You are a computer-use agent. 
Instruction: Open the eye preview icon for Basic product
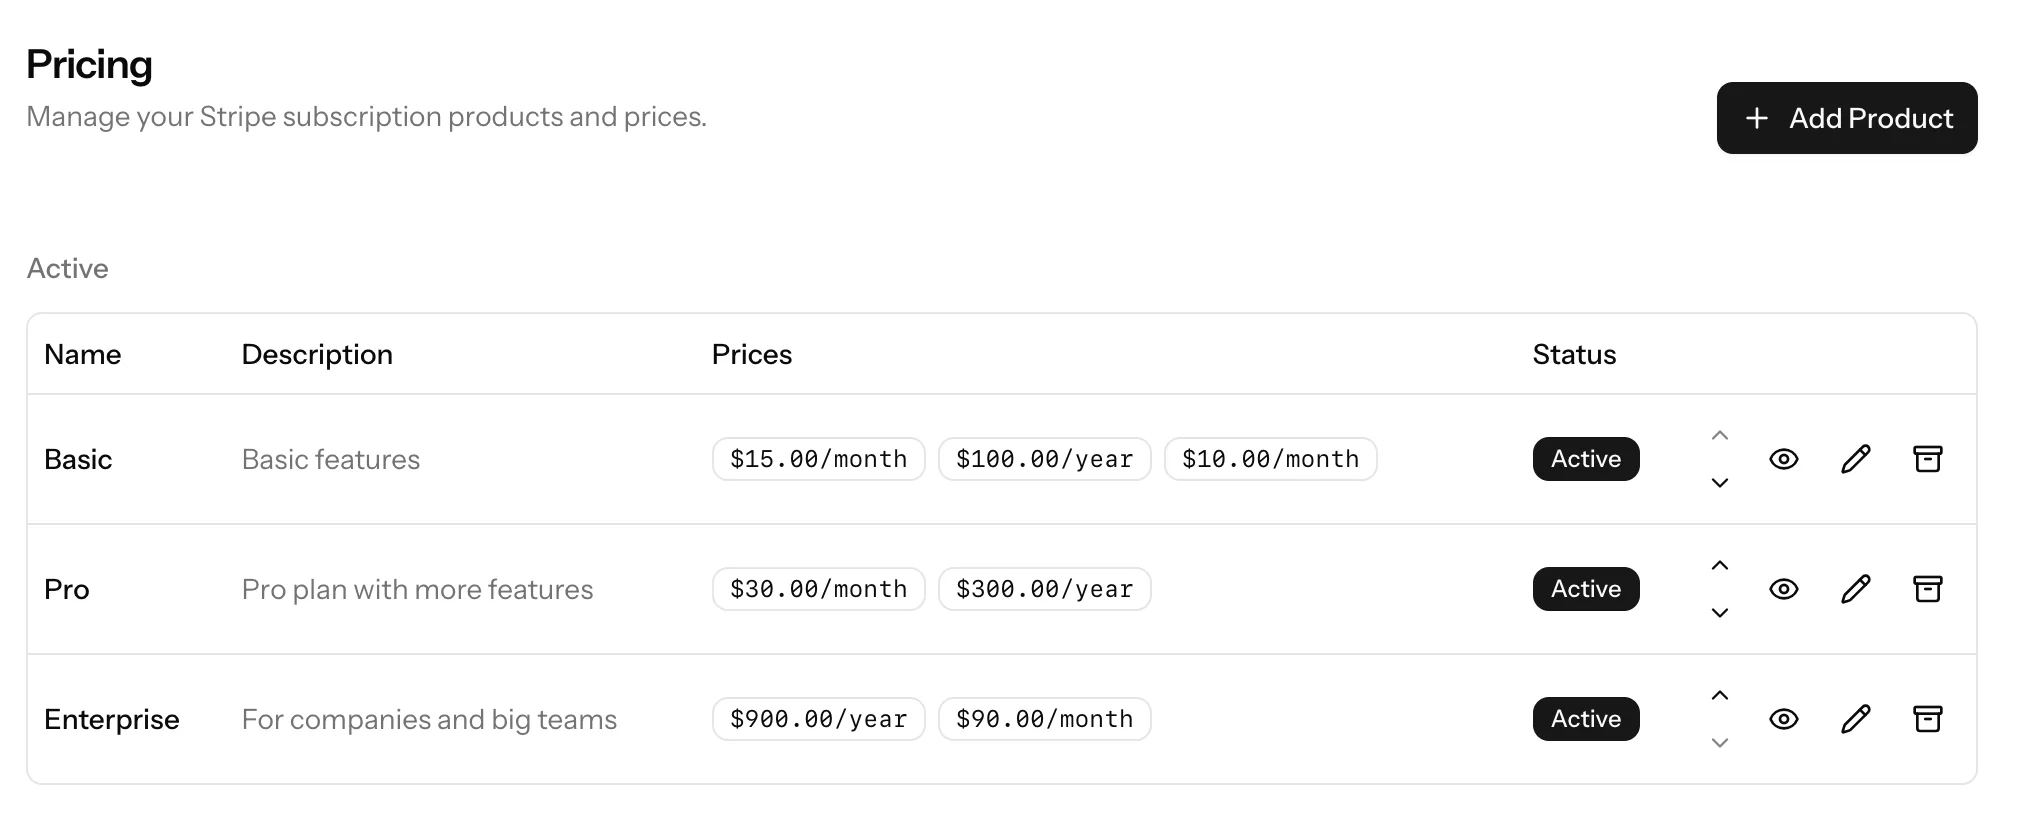(x=1784, y=459)
